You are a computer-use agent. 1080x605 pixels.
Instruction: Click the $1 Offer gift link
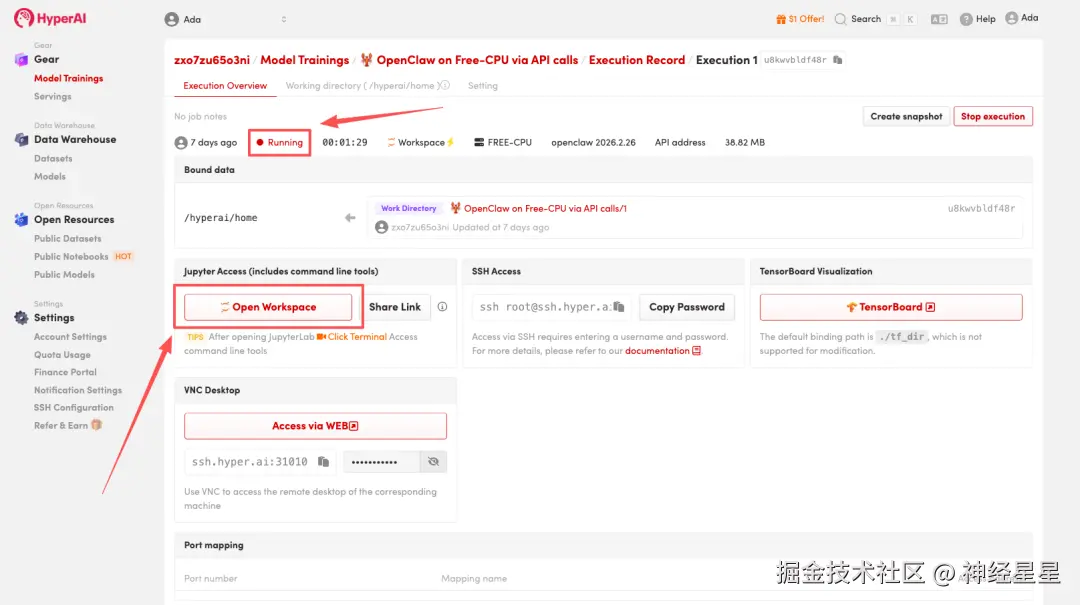(800, 19)
